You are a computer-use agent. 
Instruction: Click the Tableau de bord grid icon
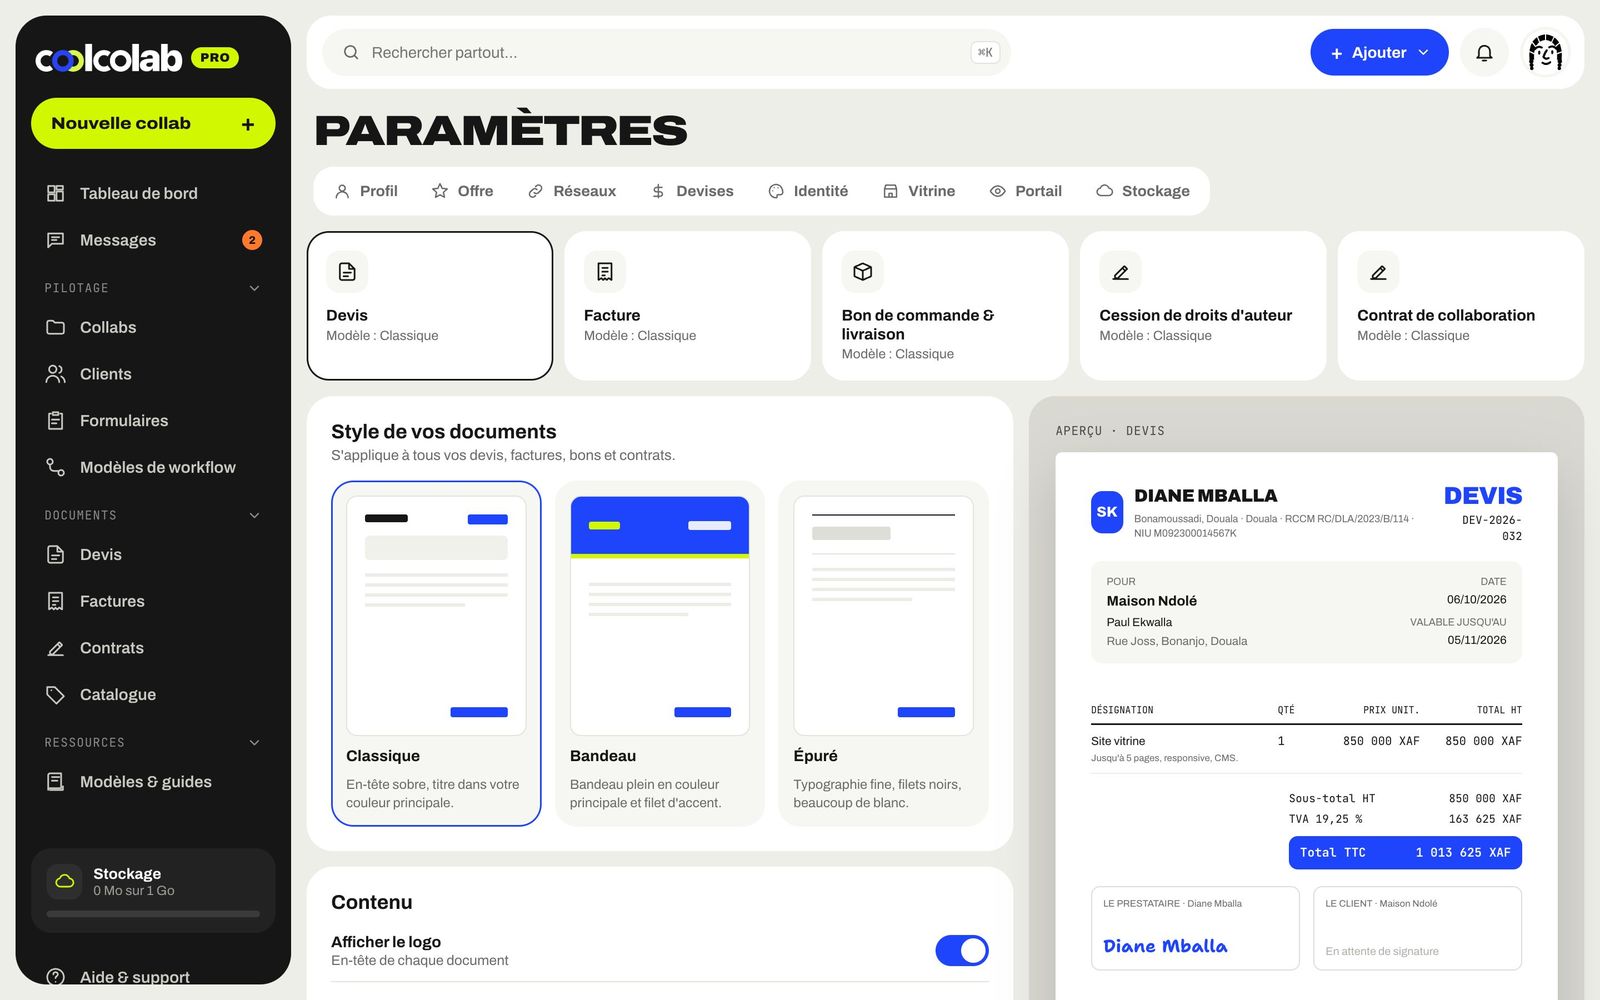[56, 193]
